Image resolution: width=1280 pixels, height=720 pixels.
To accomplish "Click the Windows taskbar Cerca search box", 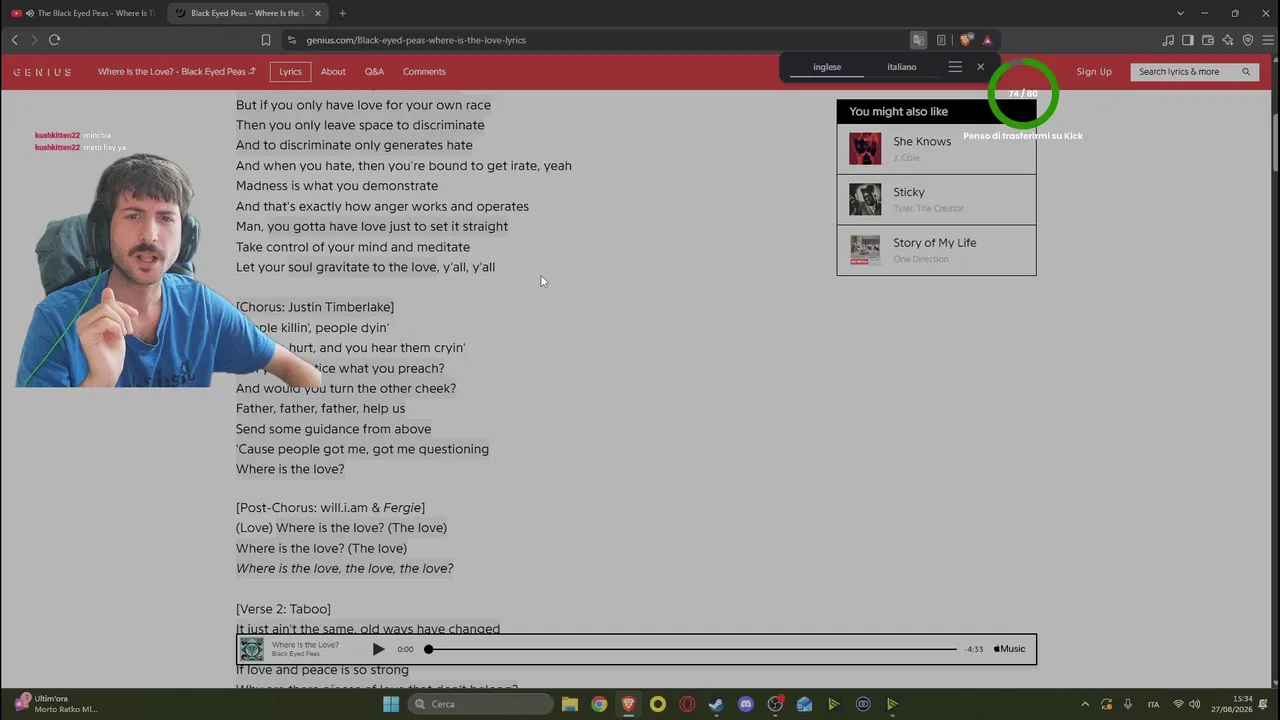I will click(480, 704).
